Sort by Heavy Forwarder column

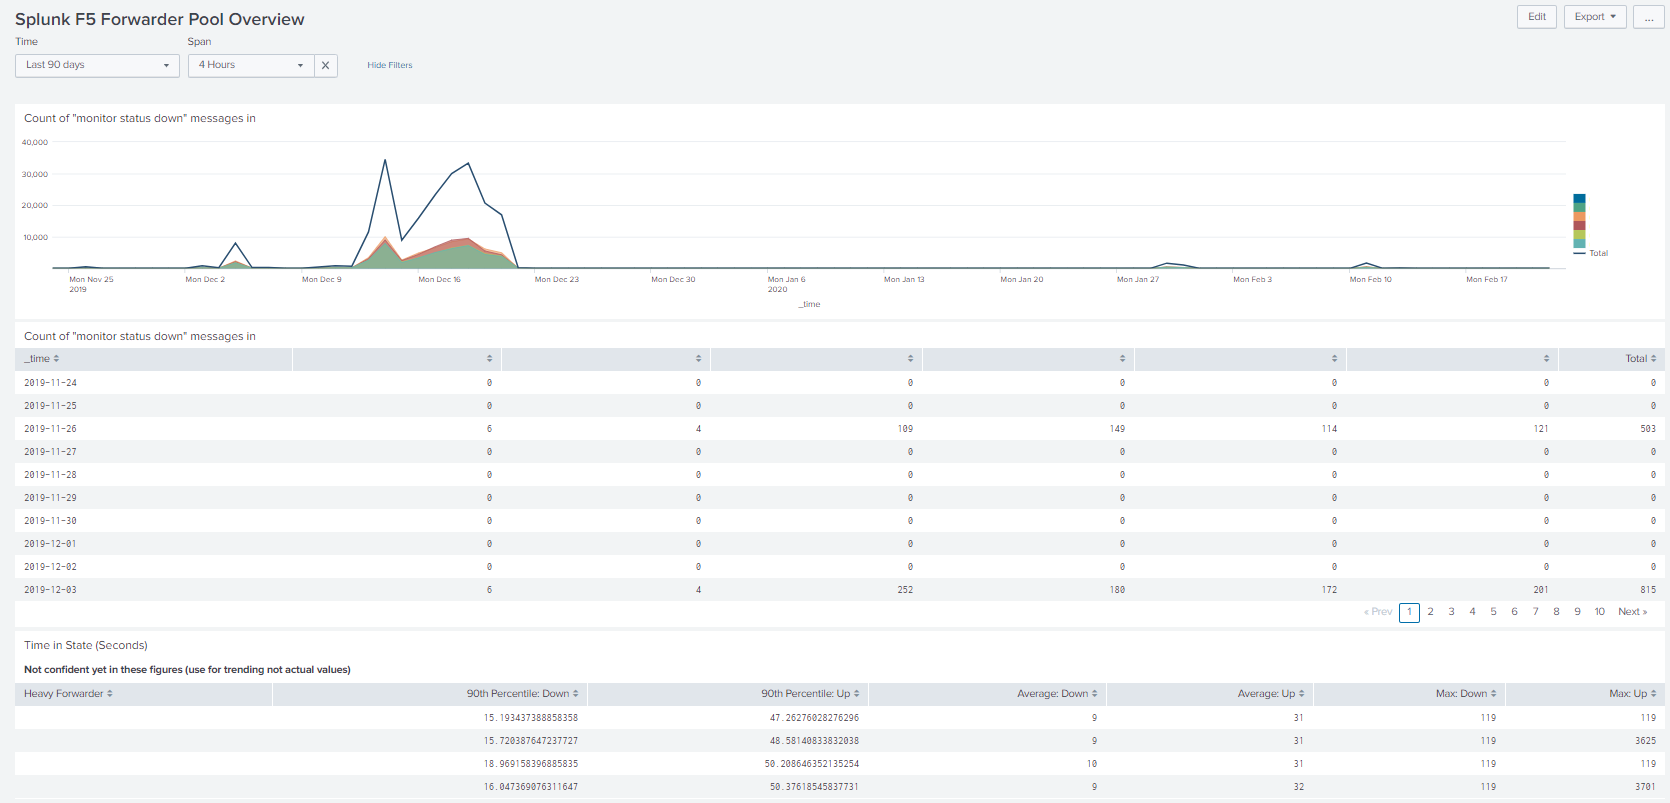68,694
